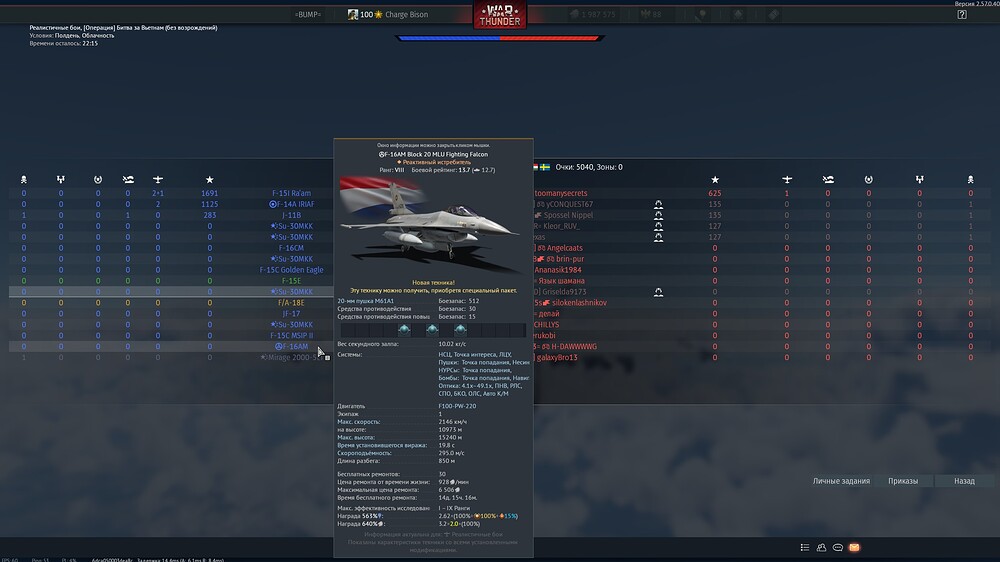The width and height of the screenshot is (1000, 562).
Task: Click the Charge Bison player name
Action: point(406,14)
